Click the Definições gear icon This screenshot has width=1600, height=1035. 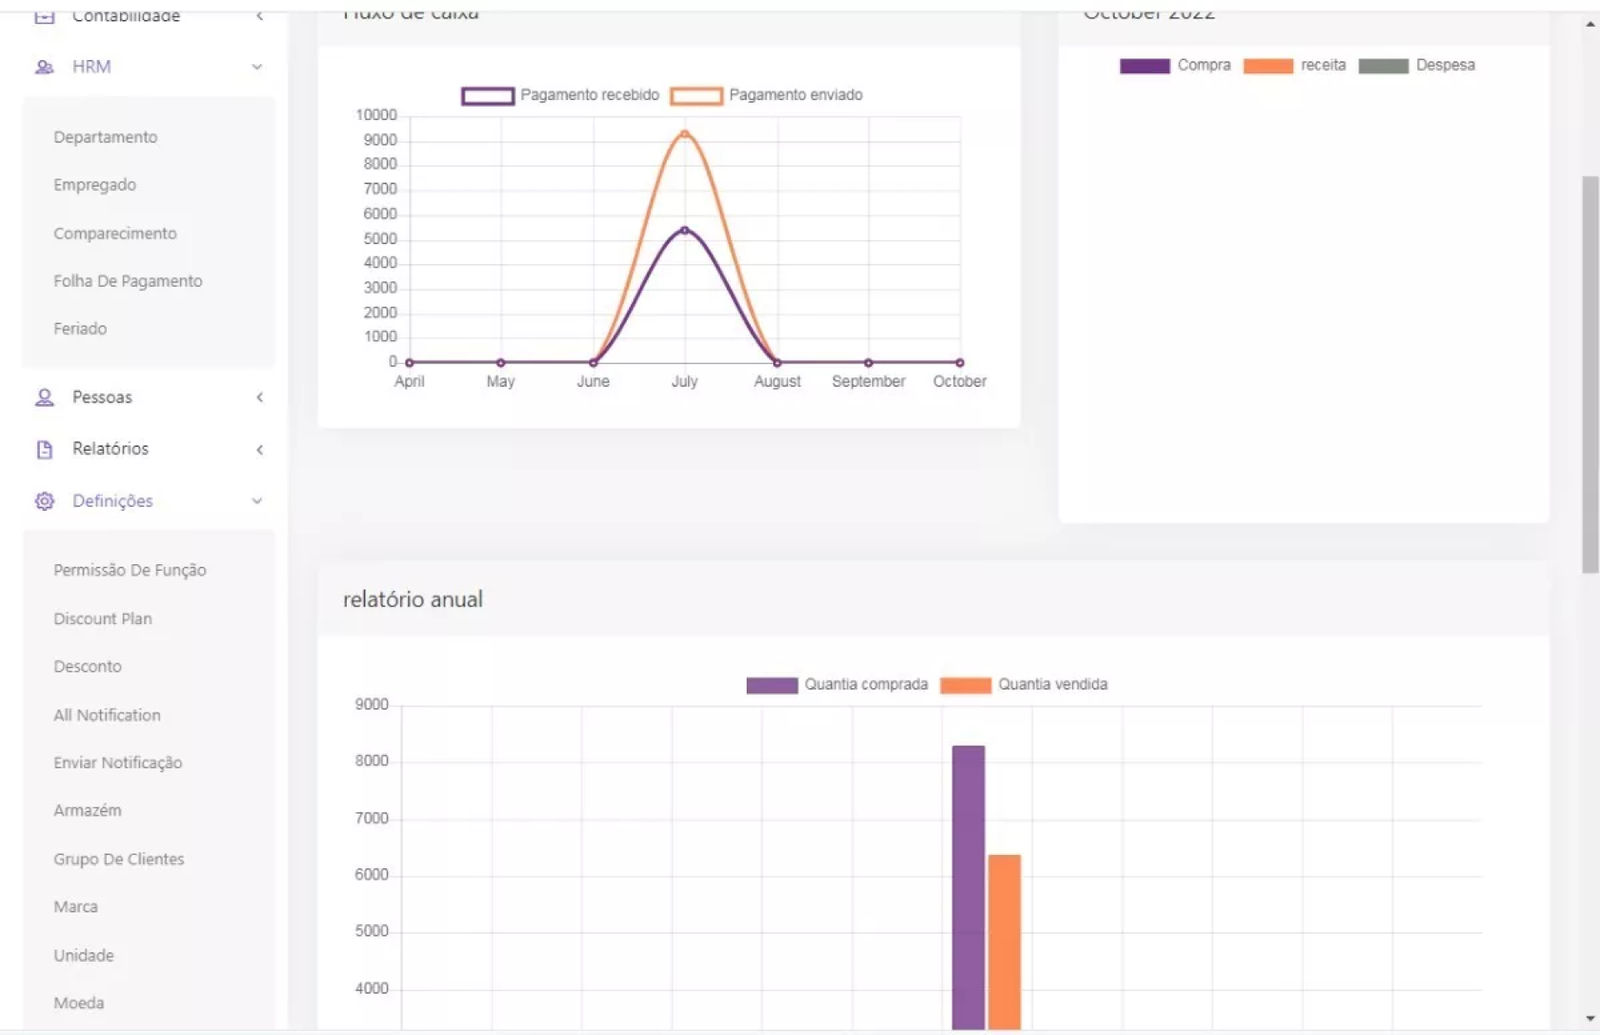[x=44, y=501]
